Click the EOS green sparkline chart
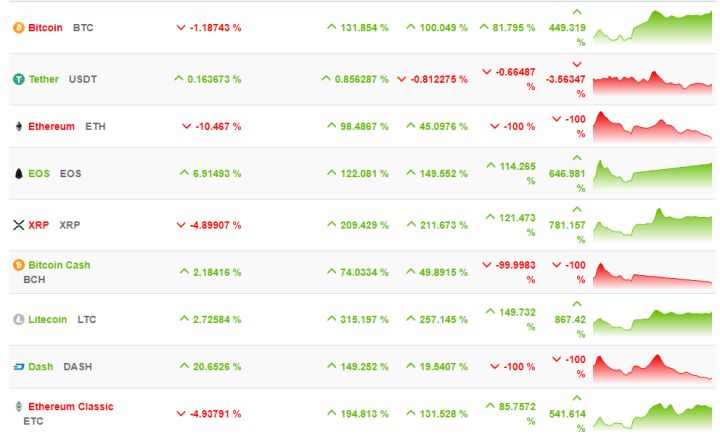 (x=652, y=174)
